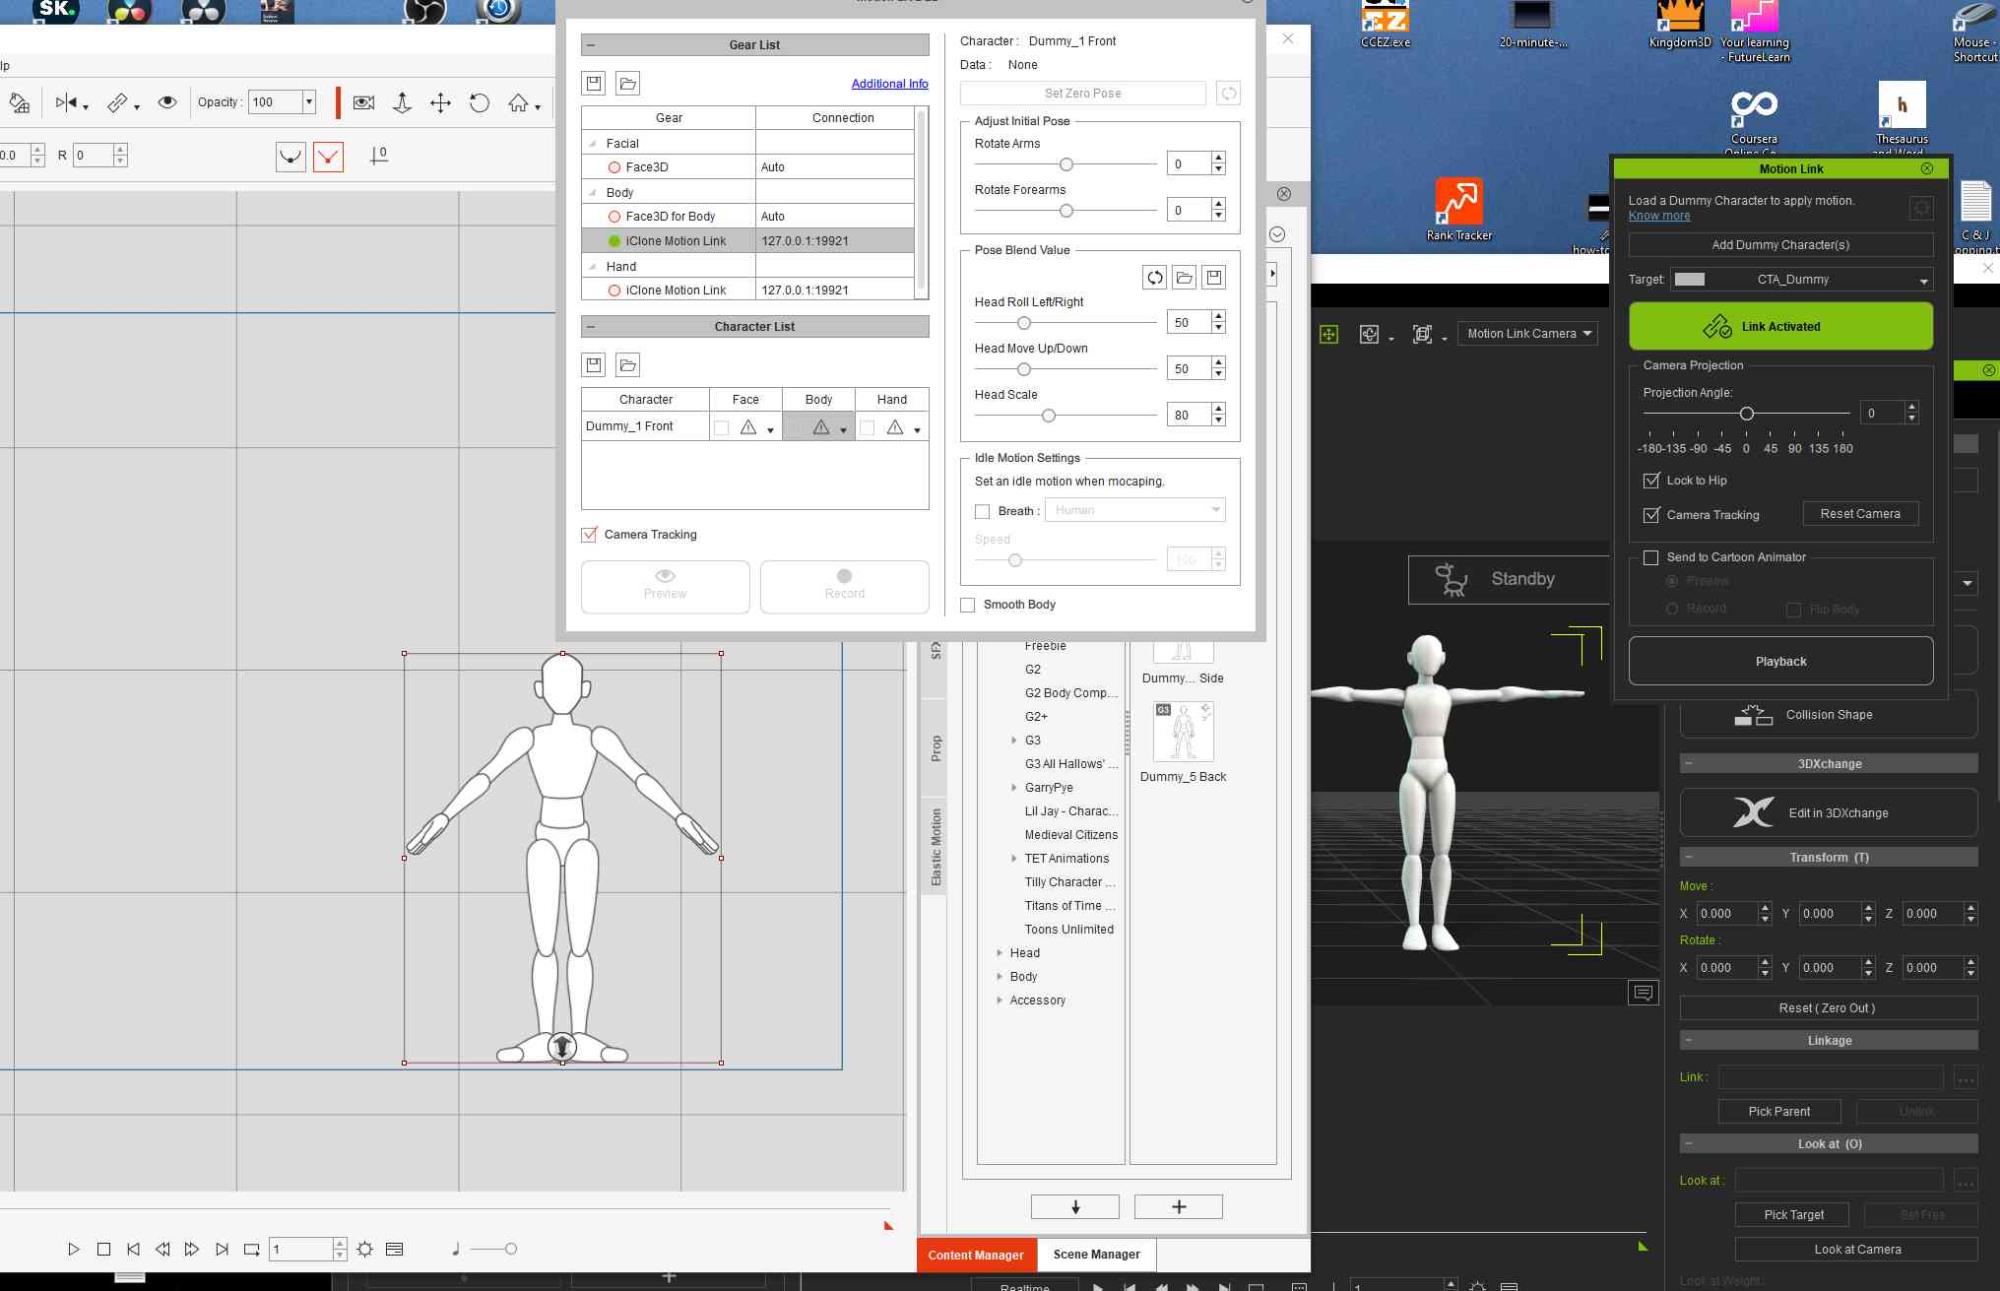Screen dimensions: 2000x1291
Task: Select the rotate tool in toolbar
Action: (479, 102)
